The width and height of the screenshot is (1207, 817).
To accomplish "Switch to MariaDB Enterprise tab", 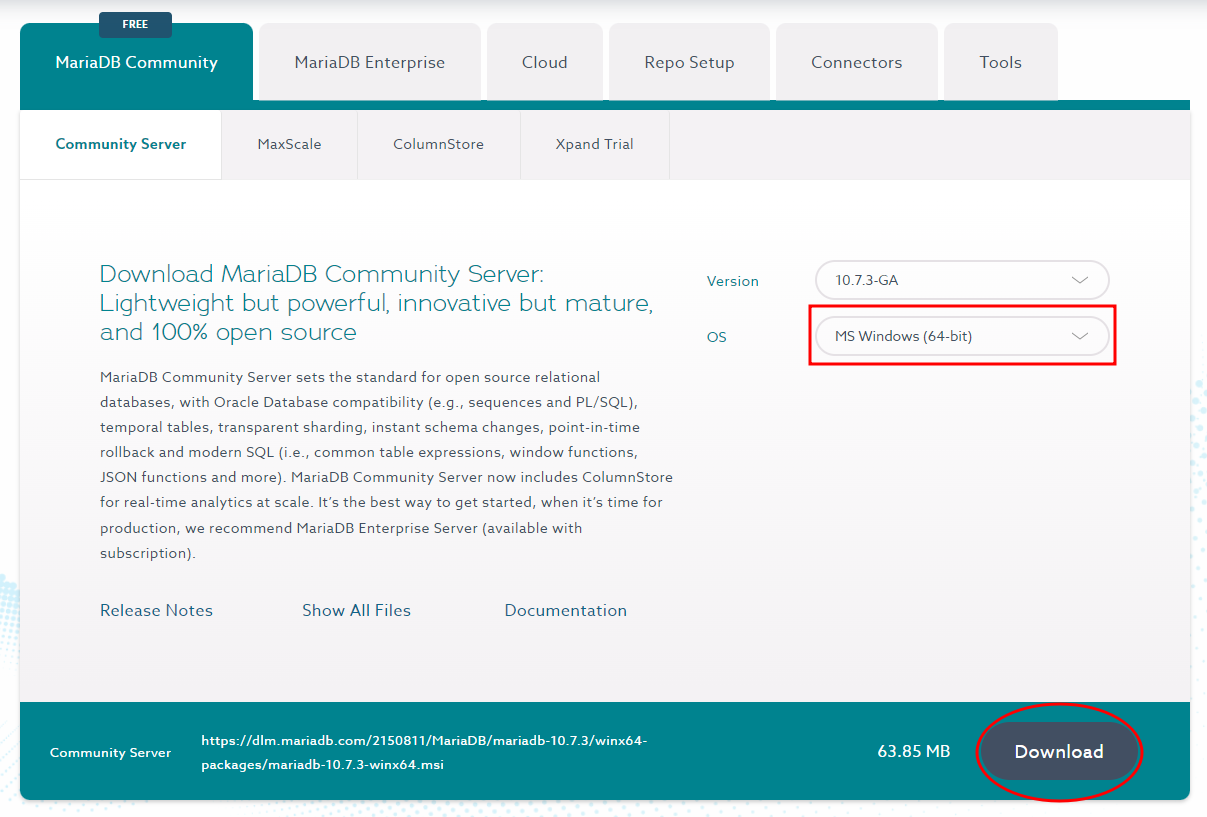I will pos(370,62).
